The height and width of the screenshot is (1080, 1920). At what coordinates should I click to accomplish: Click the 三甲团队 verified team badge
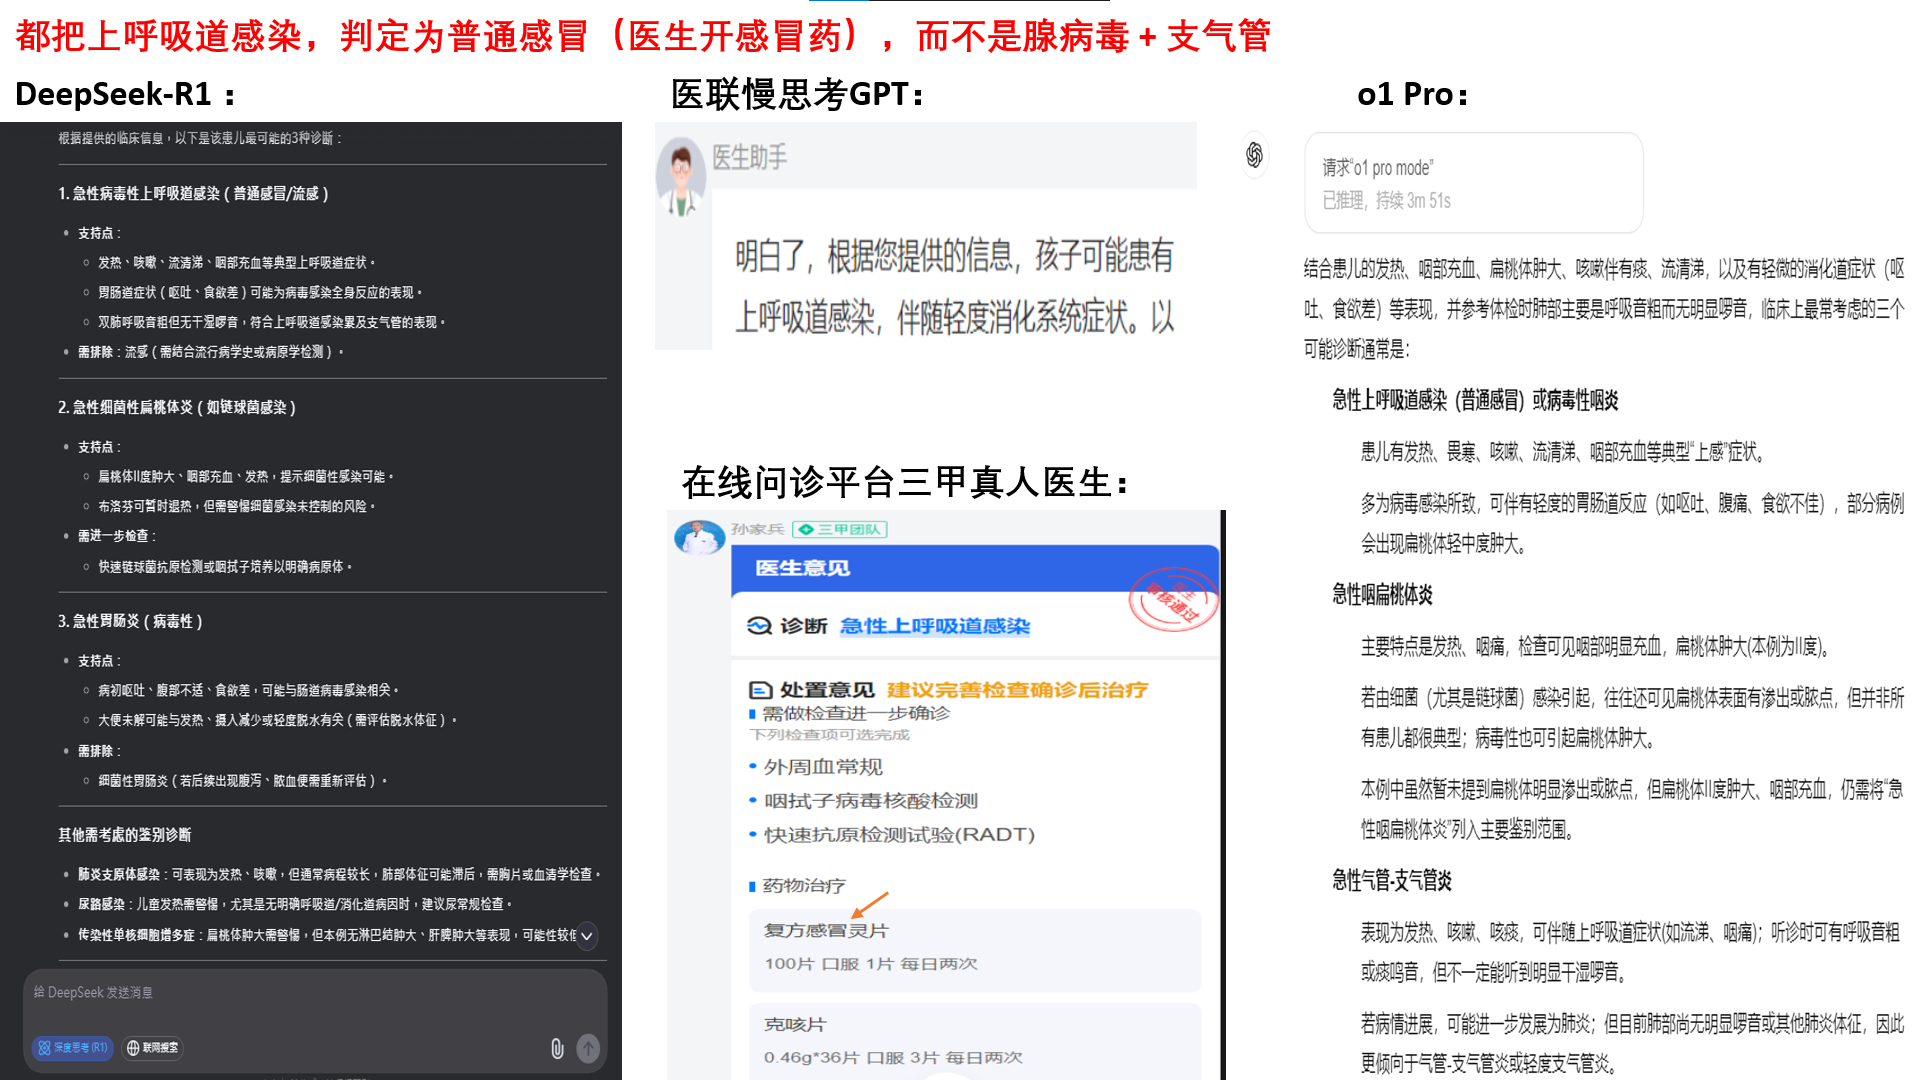pos(840,529)
